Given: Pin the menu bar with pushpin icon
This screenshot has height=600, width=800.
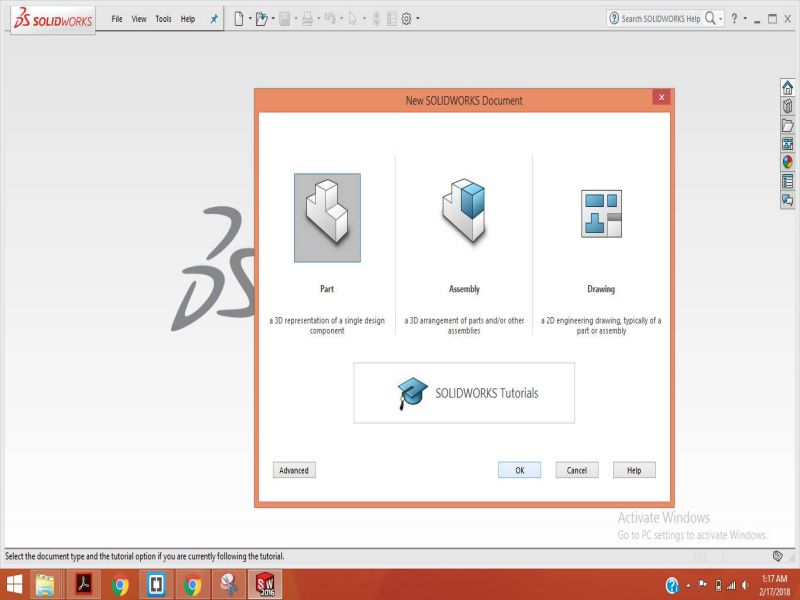Looking at the screenshot, I should tap(214, 19).
